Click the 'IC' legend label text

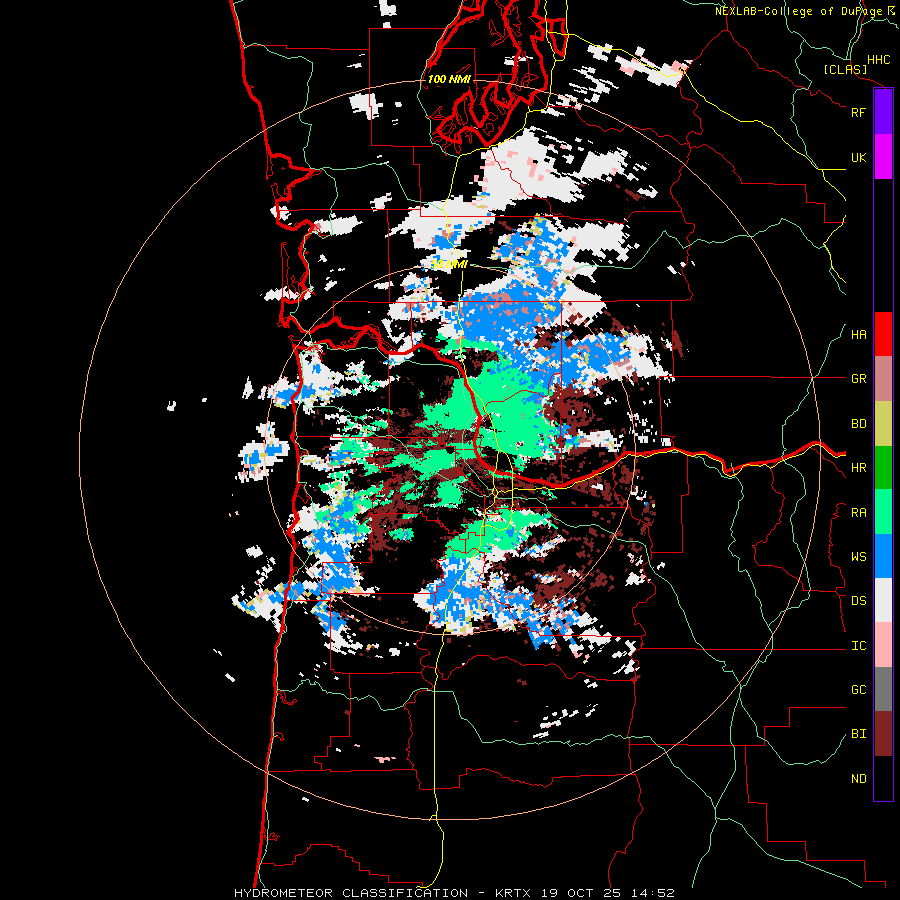[859, 646]
